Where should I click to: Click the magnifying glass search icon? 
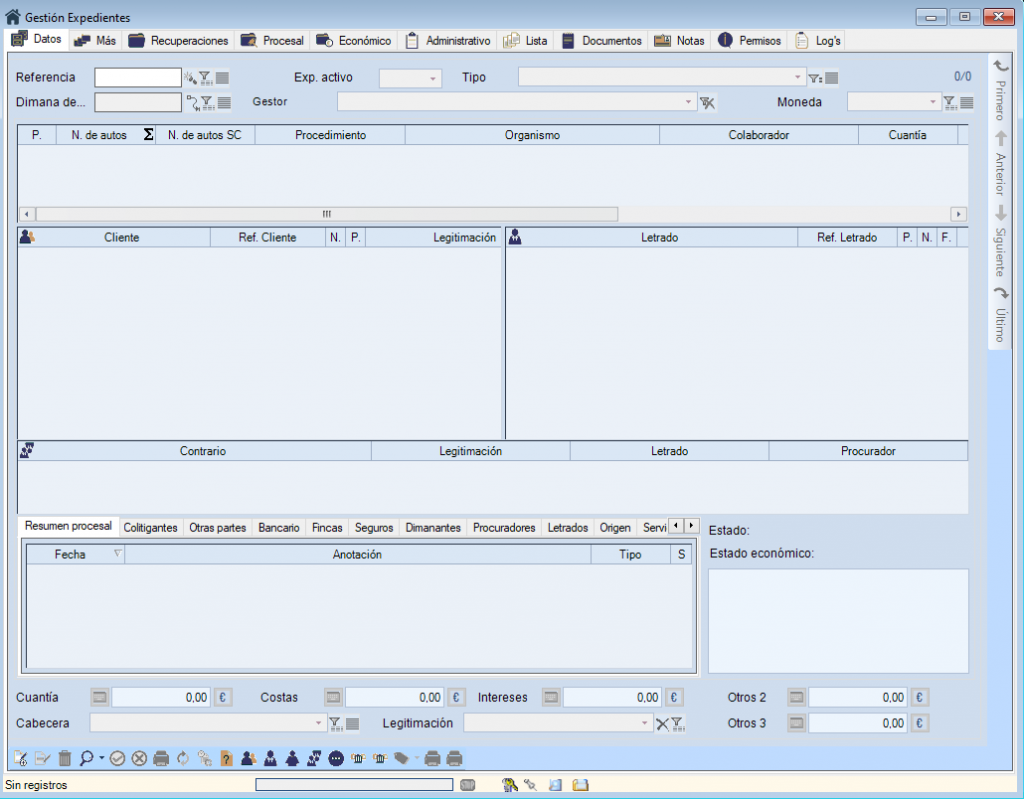87,758
